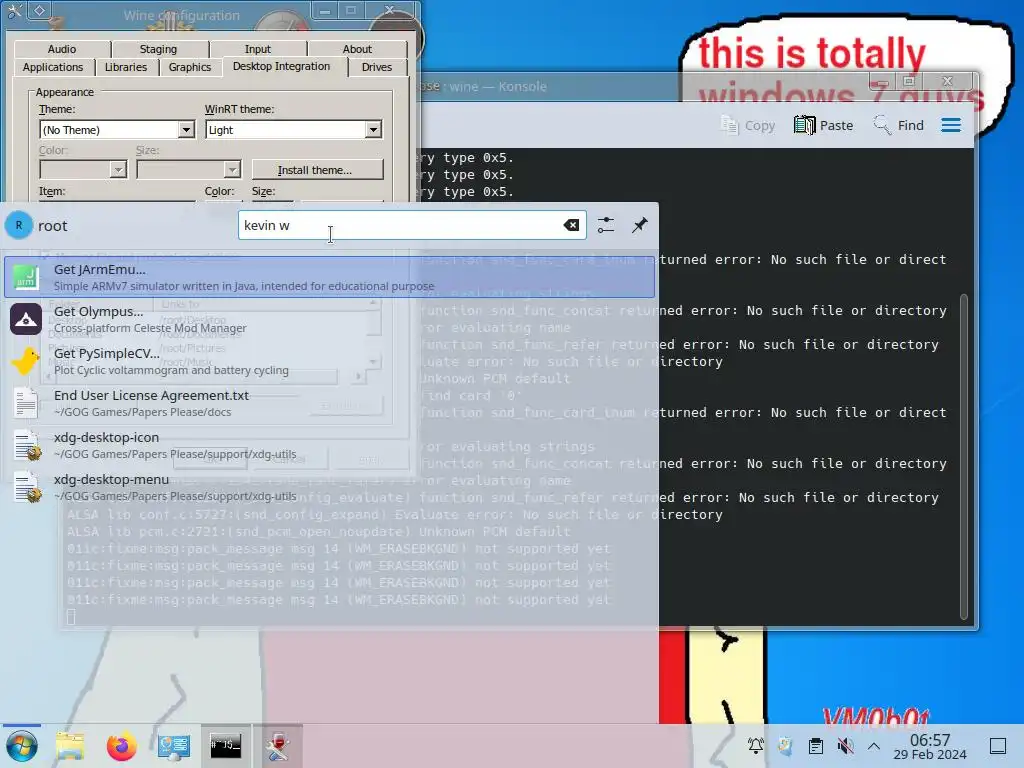Click the muted volume tray icon

(845, 746)
